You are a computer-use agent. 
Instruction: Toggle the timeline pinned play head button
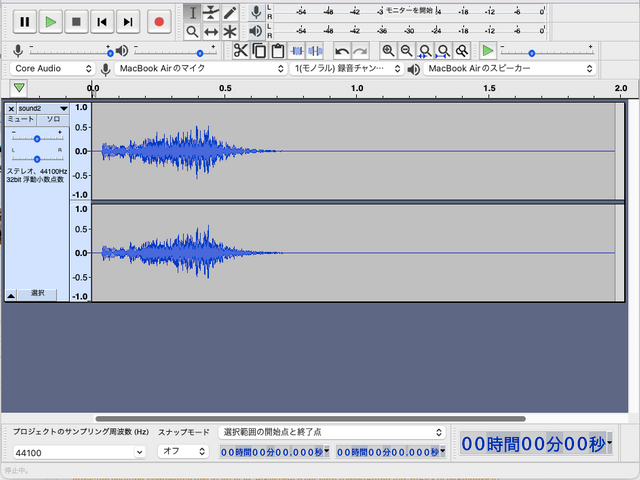(19, 88)
